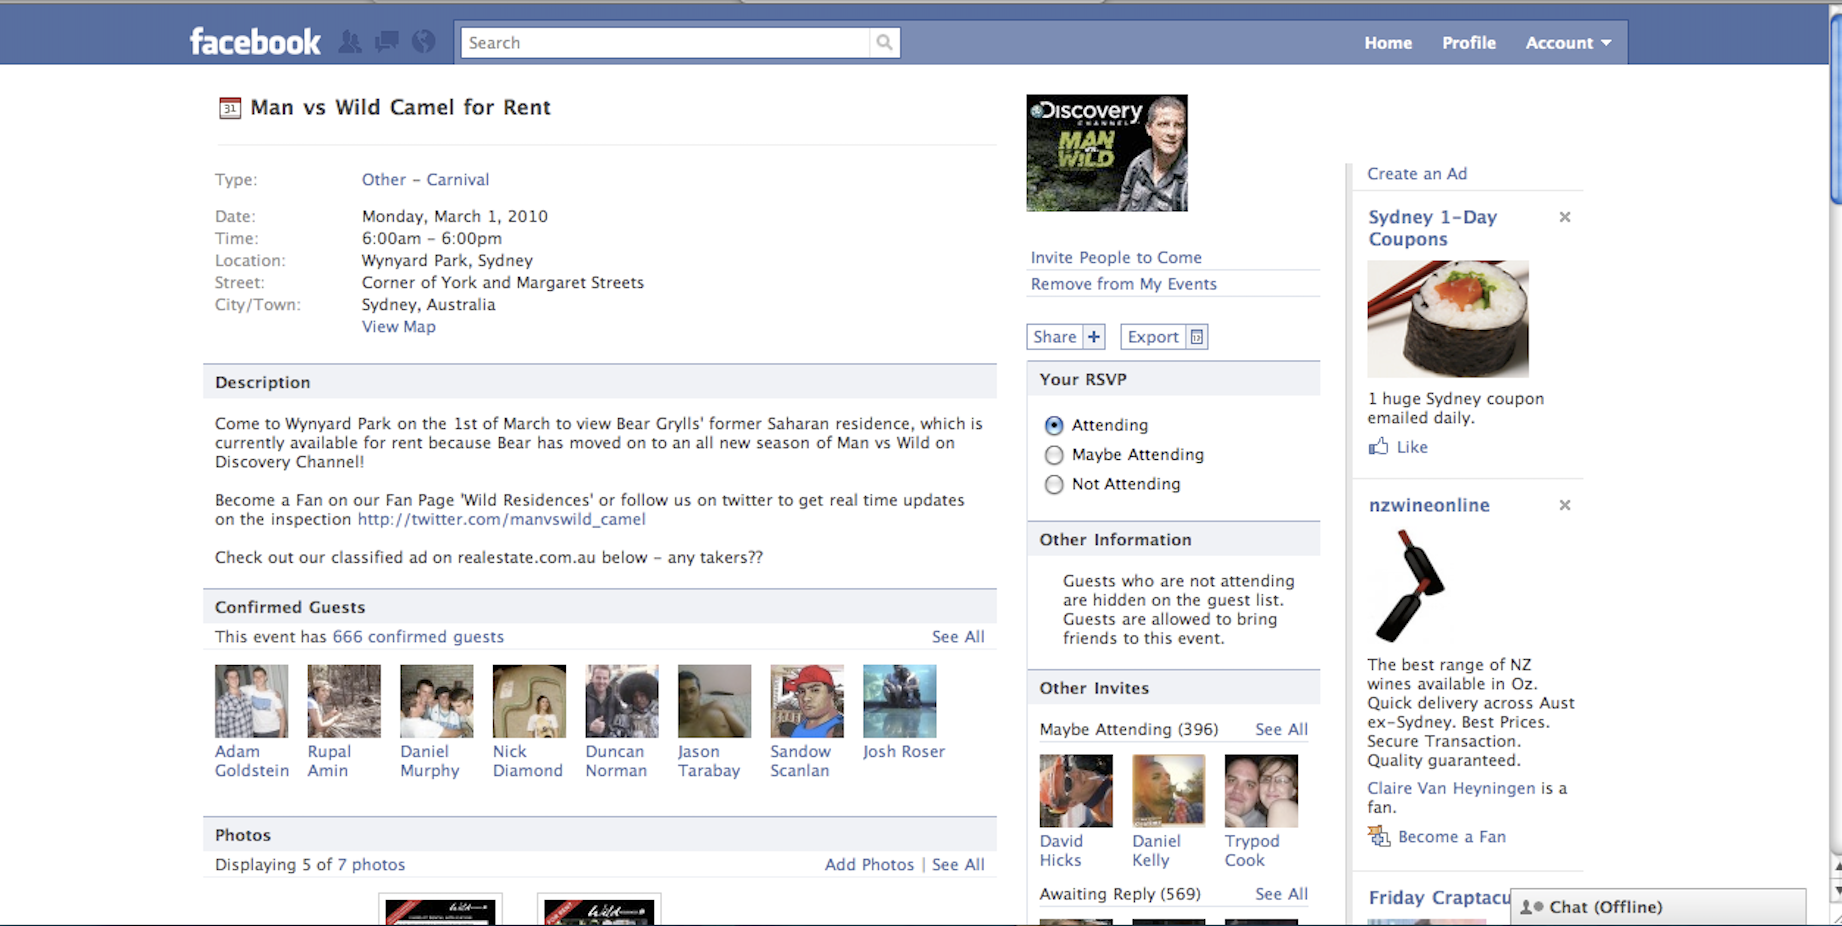Open Sandow Scanlan's profile photo
Image resolution: width=1842 pixels, height=926 pixels.
coord(807,701)
